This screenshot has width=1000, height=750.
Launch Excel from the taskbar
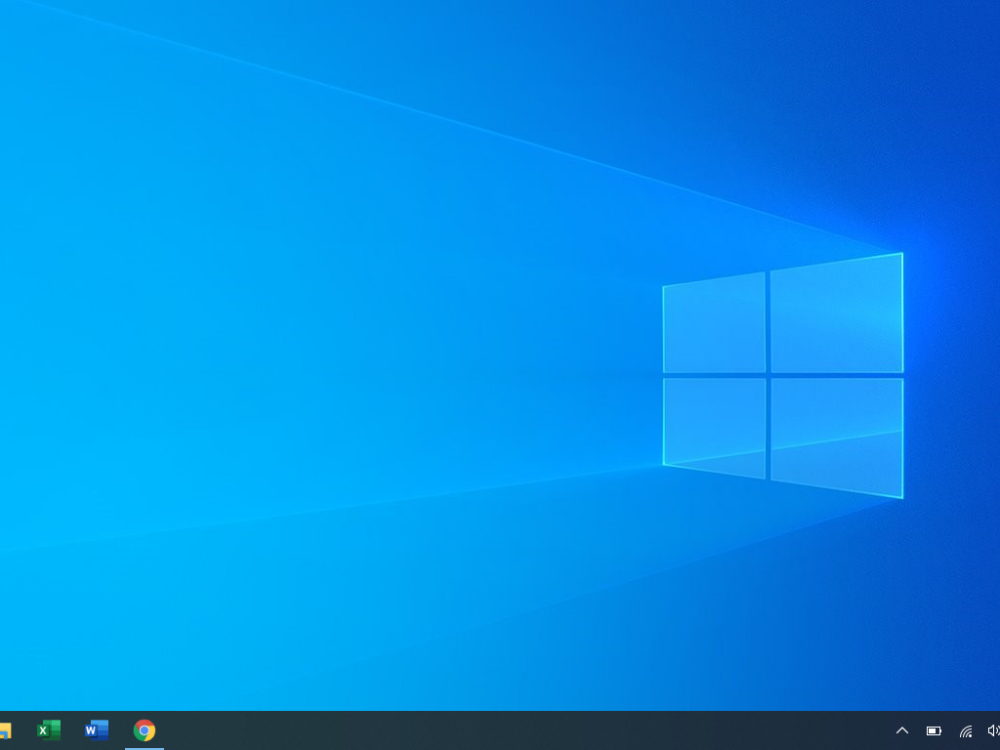pyautogui.click(x=48, y=731)
